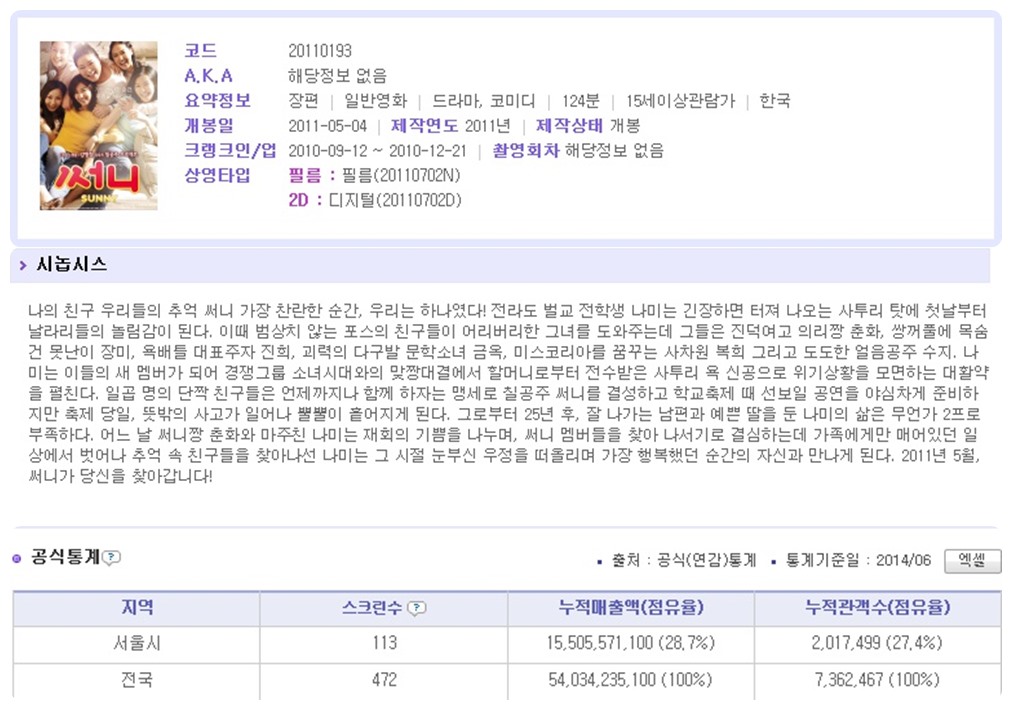Click the purple bullet icon before 공식통계

click(x=17, y=558)
